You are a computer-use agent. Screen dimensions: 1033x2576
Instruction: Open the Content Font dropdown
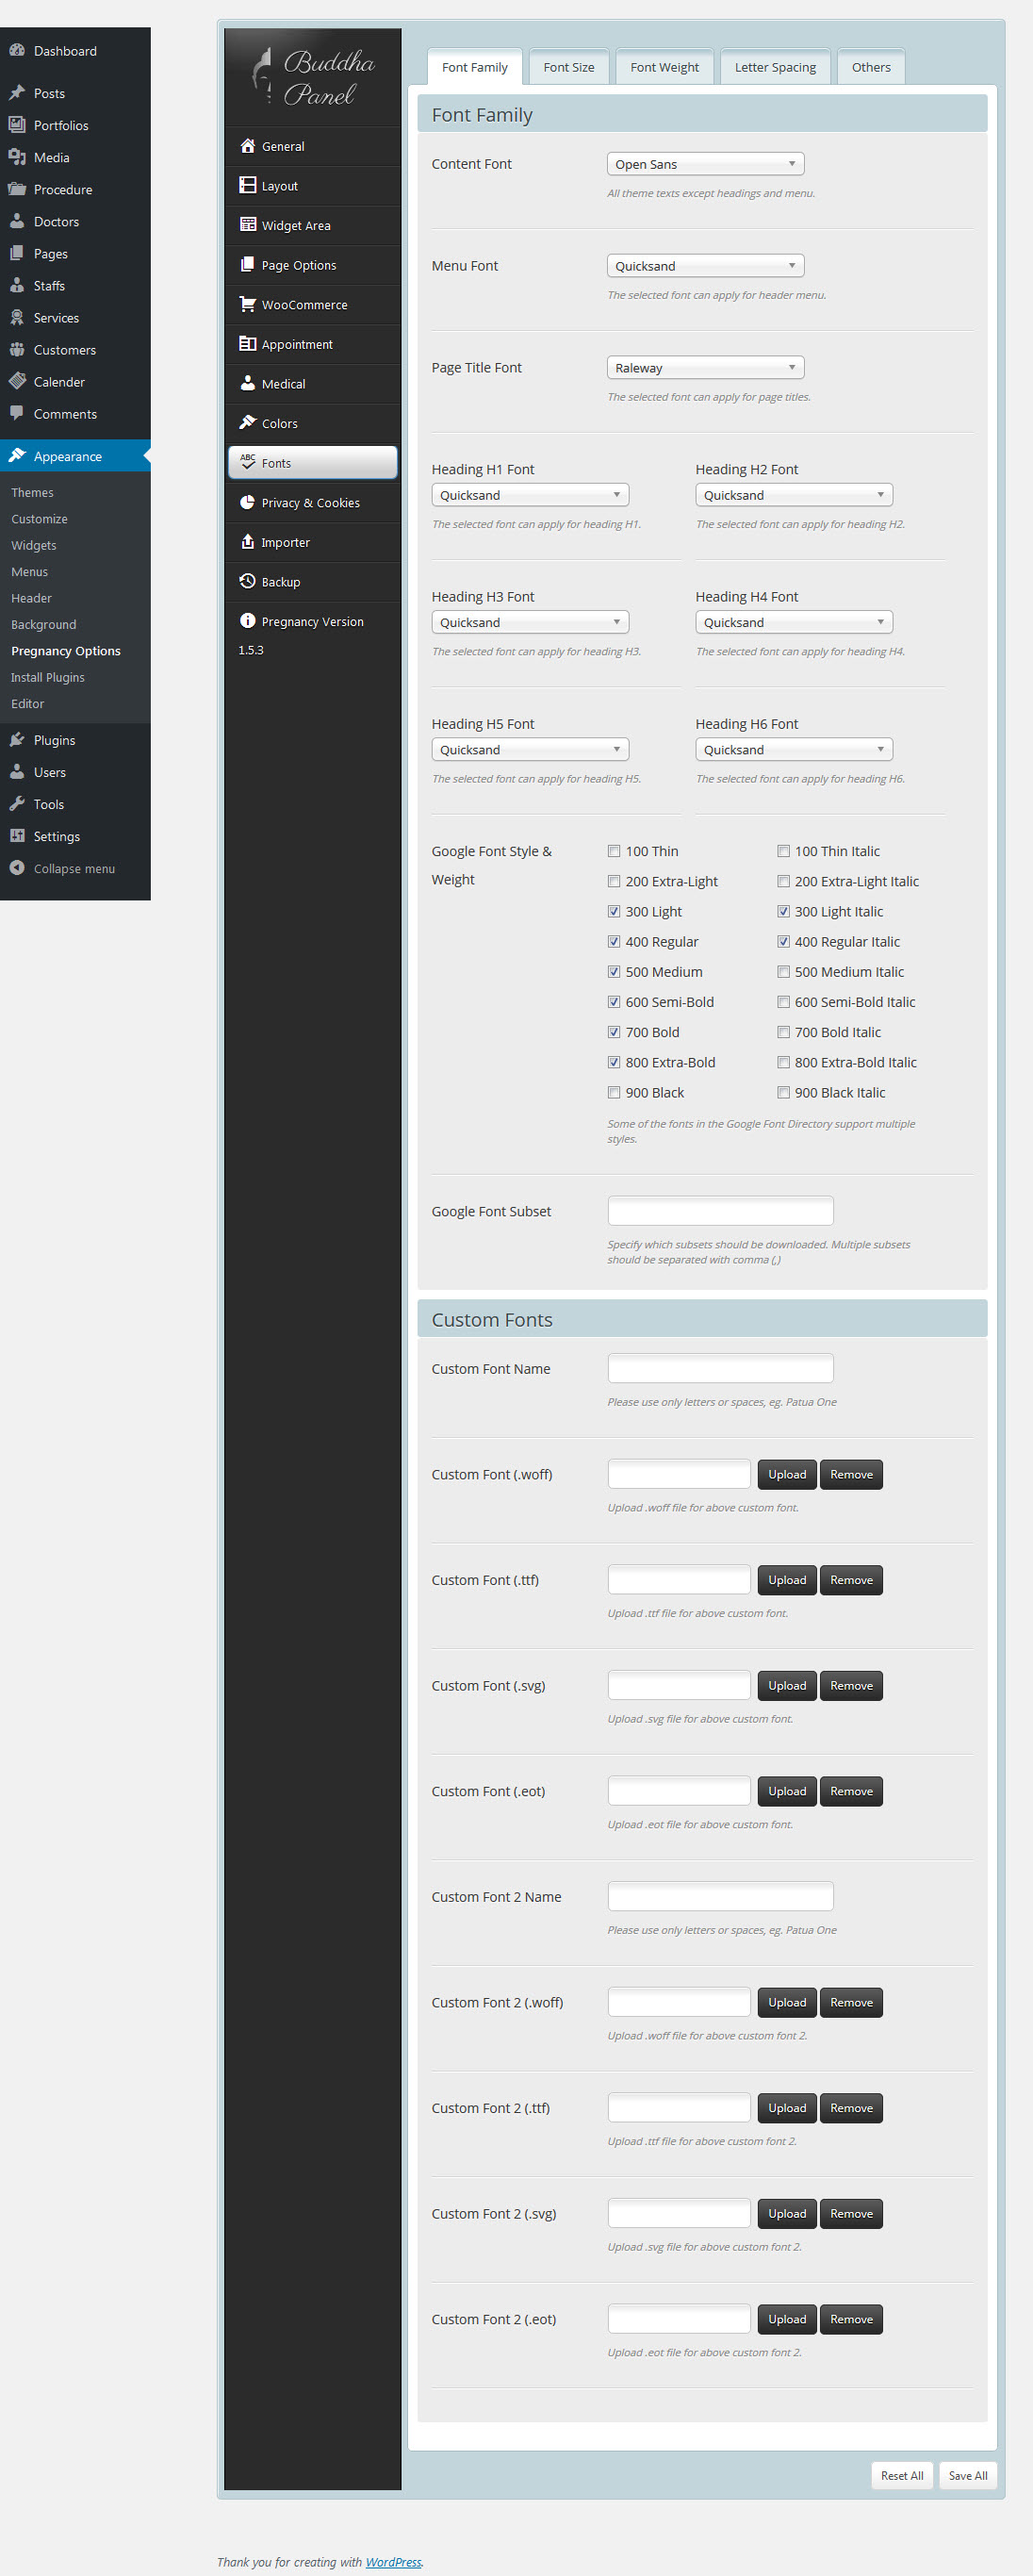(705, 164)
